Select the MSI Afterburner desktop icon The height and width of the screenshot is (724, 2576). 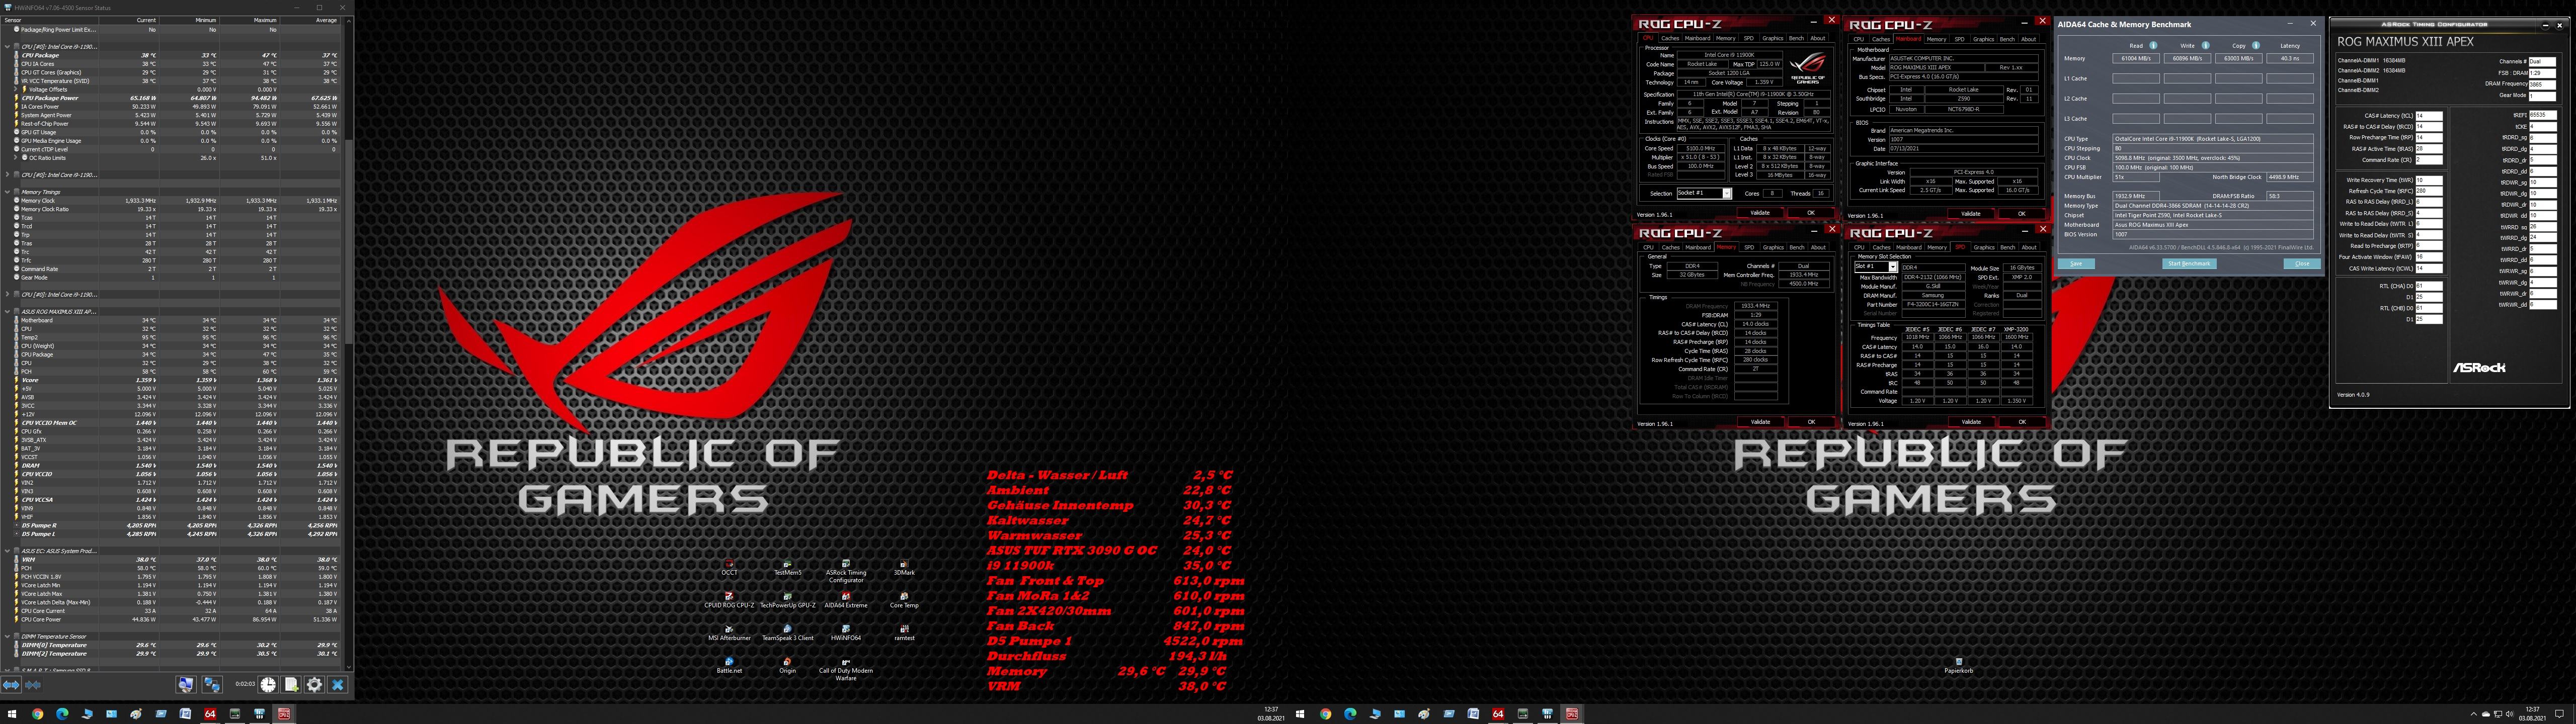coord(730,633)
